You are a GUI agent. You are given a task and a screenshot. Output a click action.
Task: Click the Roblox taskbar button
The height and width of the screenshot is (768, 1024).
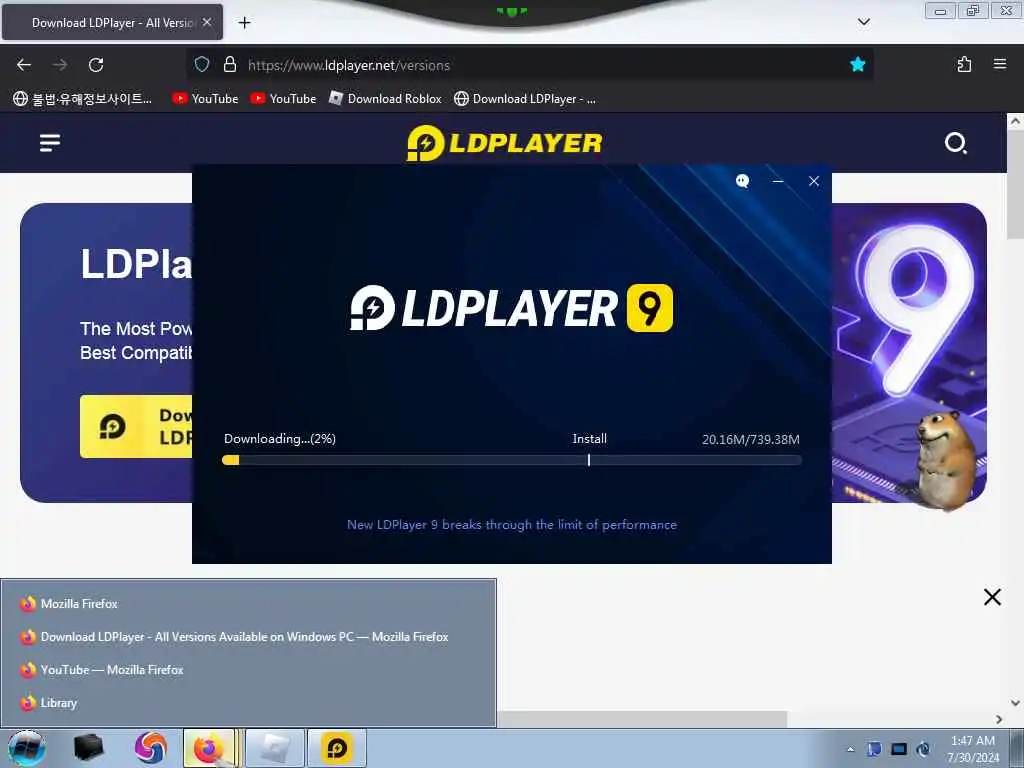(x=275, y=748)
